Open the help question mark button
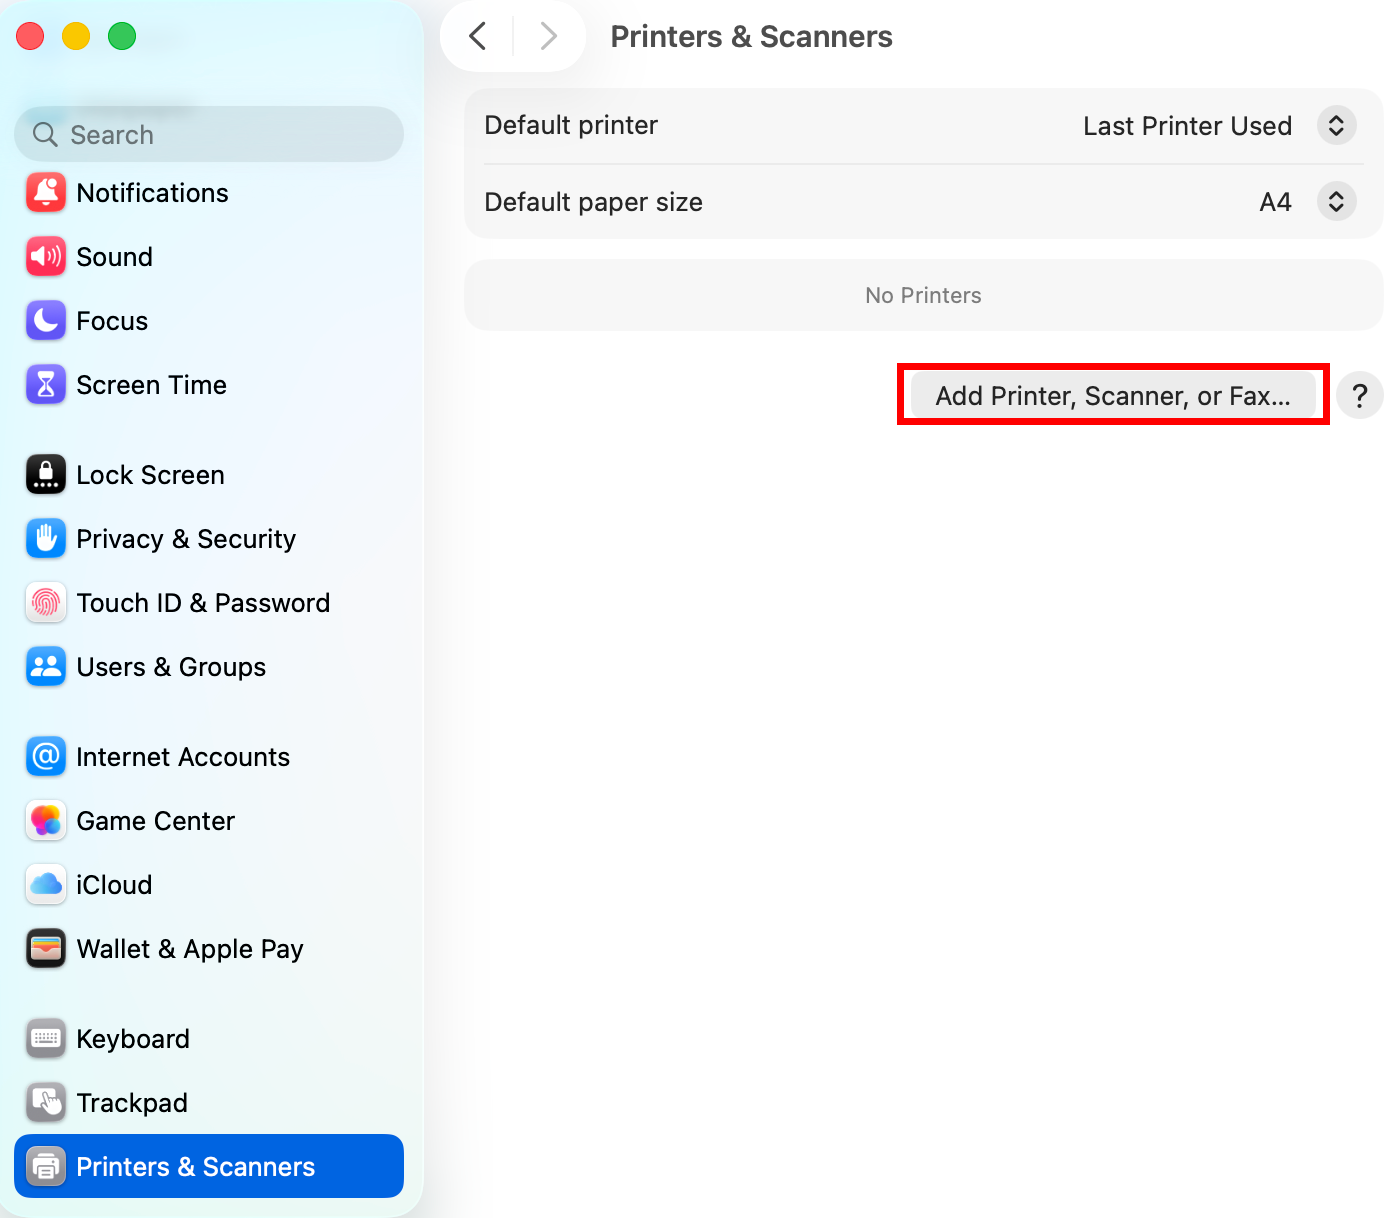1393x1218 pixels. tap(1359, 396)
